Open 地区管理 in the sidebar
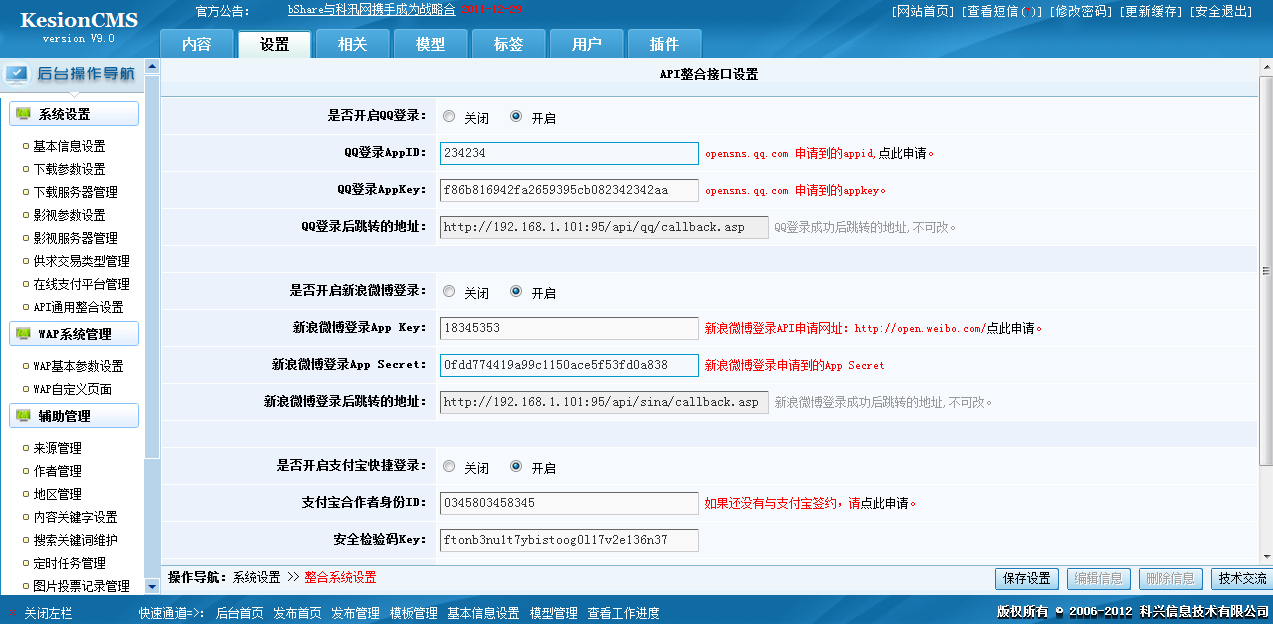The image size is (1273, 624). (57, 494)
